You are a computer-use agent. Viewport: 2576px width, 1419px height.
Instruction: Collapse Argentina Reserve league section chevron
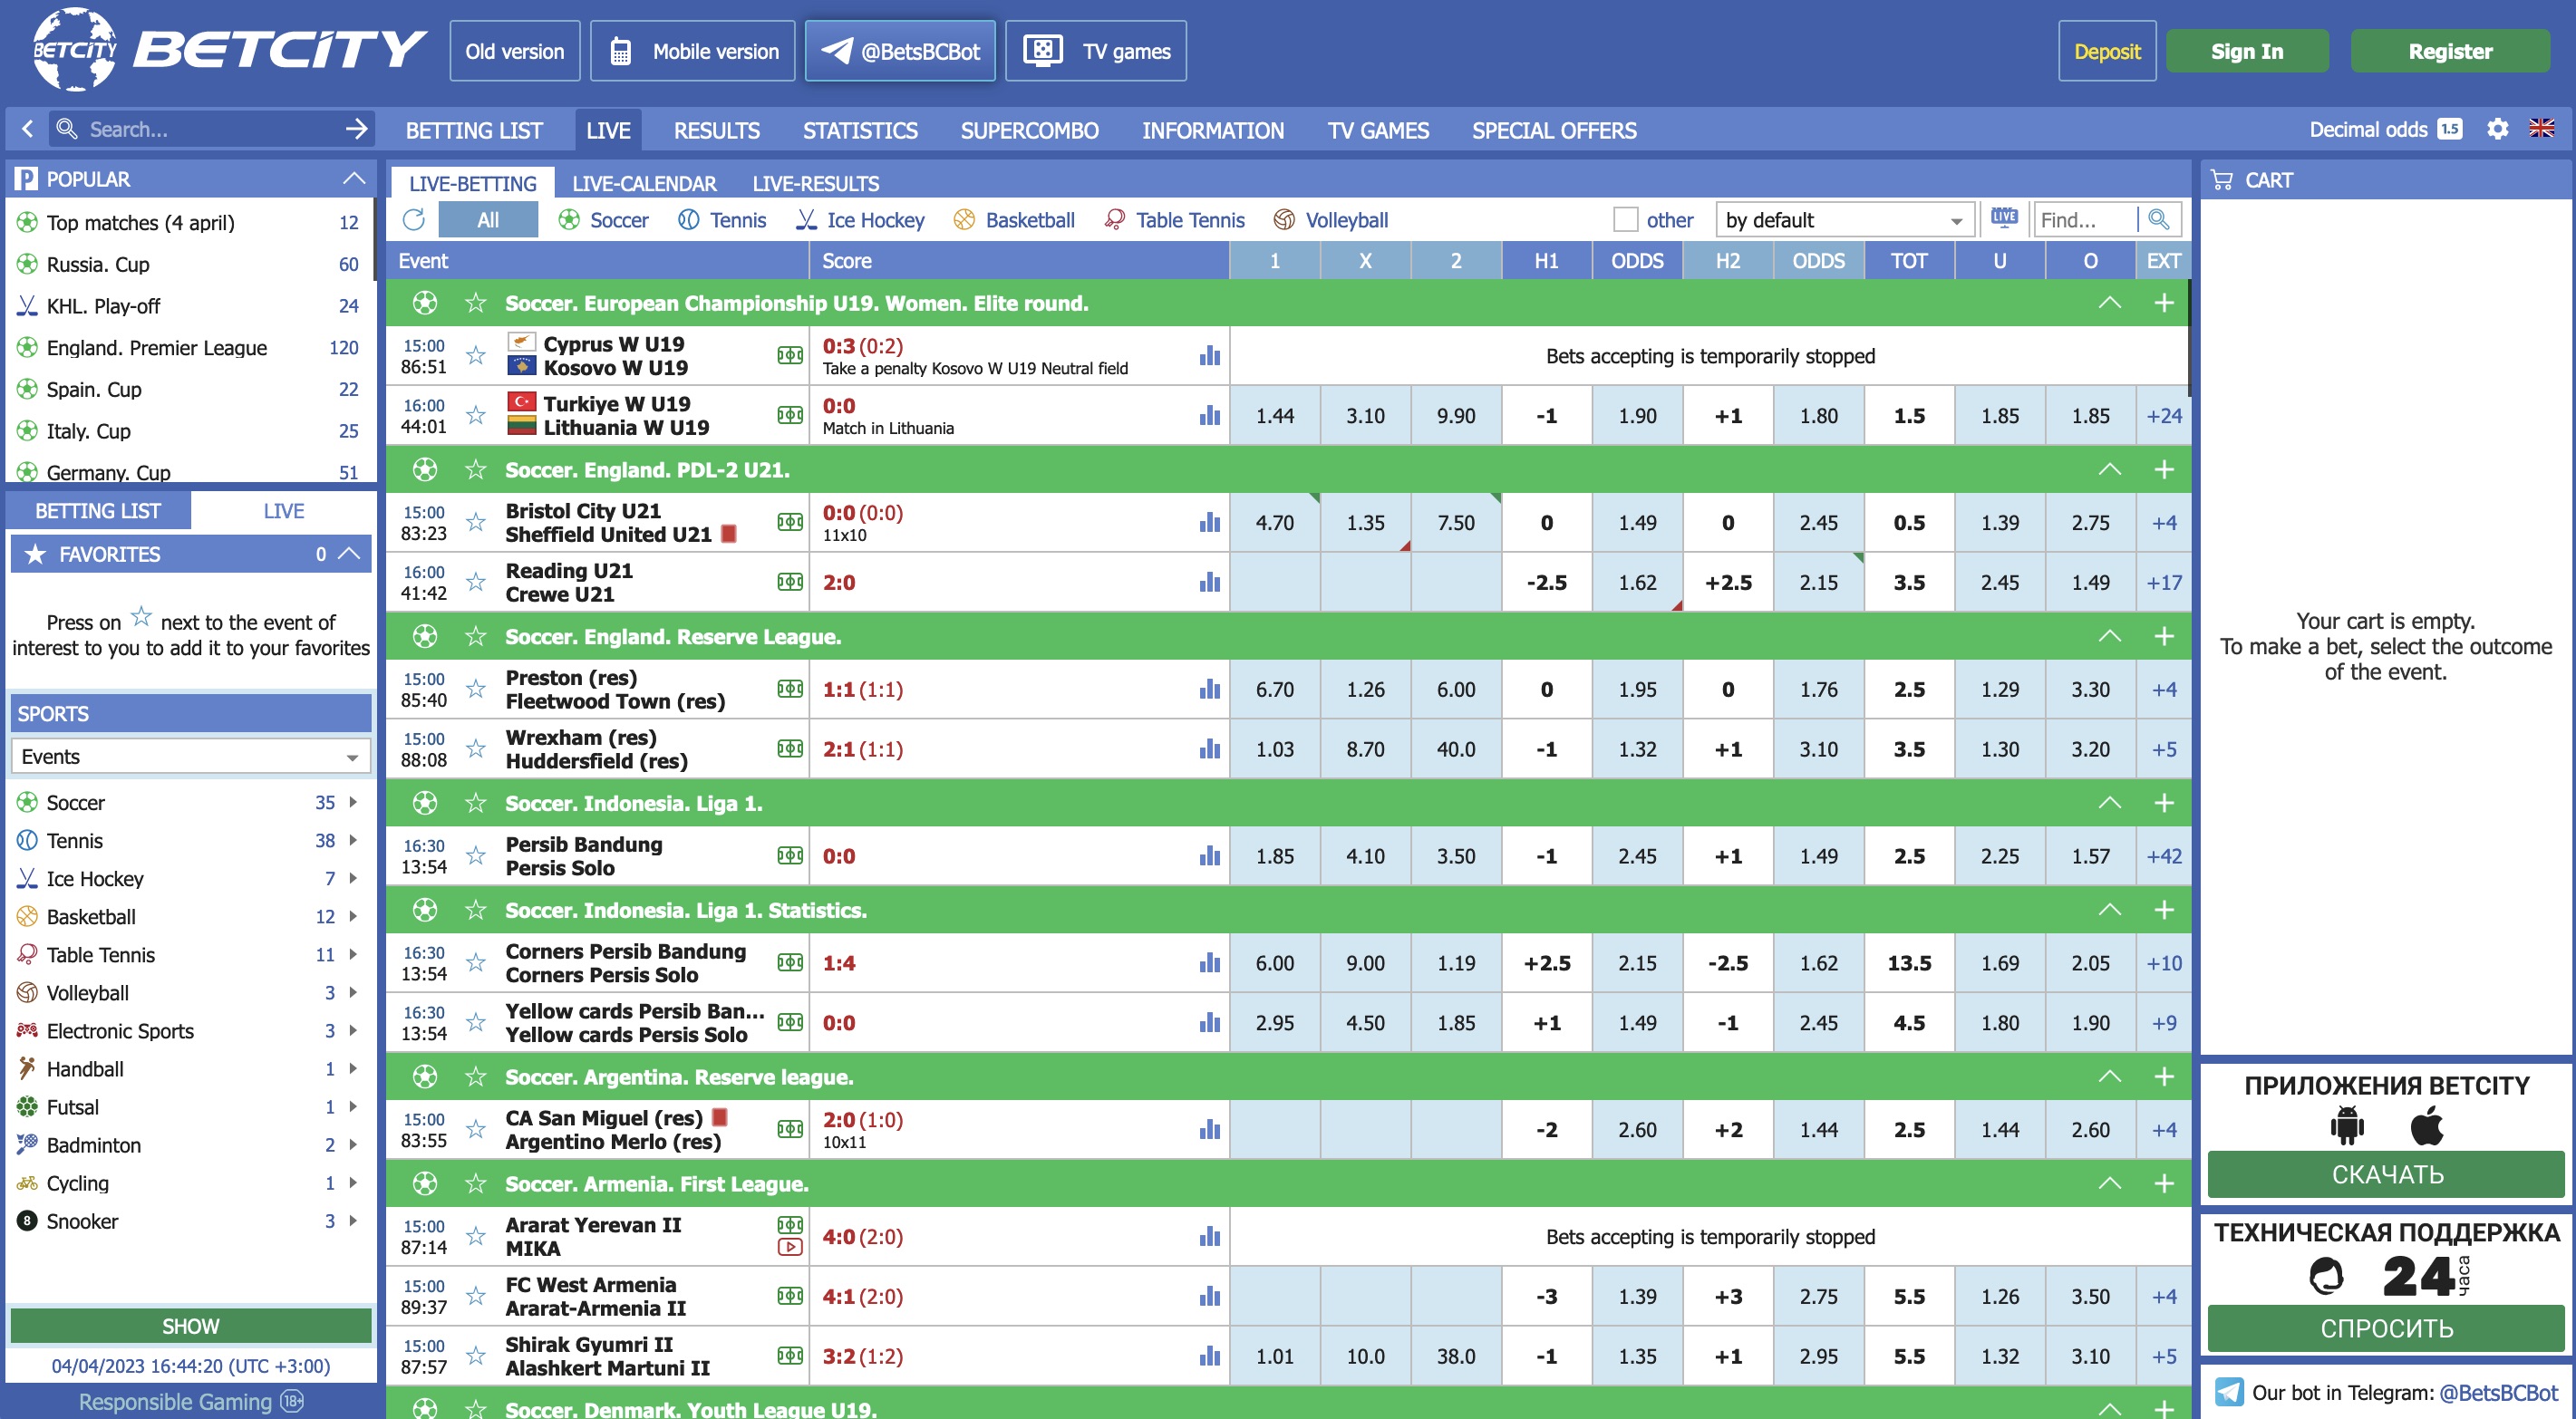point(2109,1076)
